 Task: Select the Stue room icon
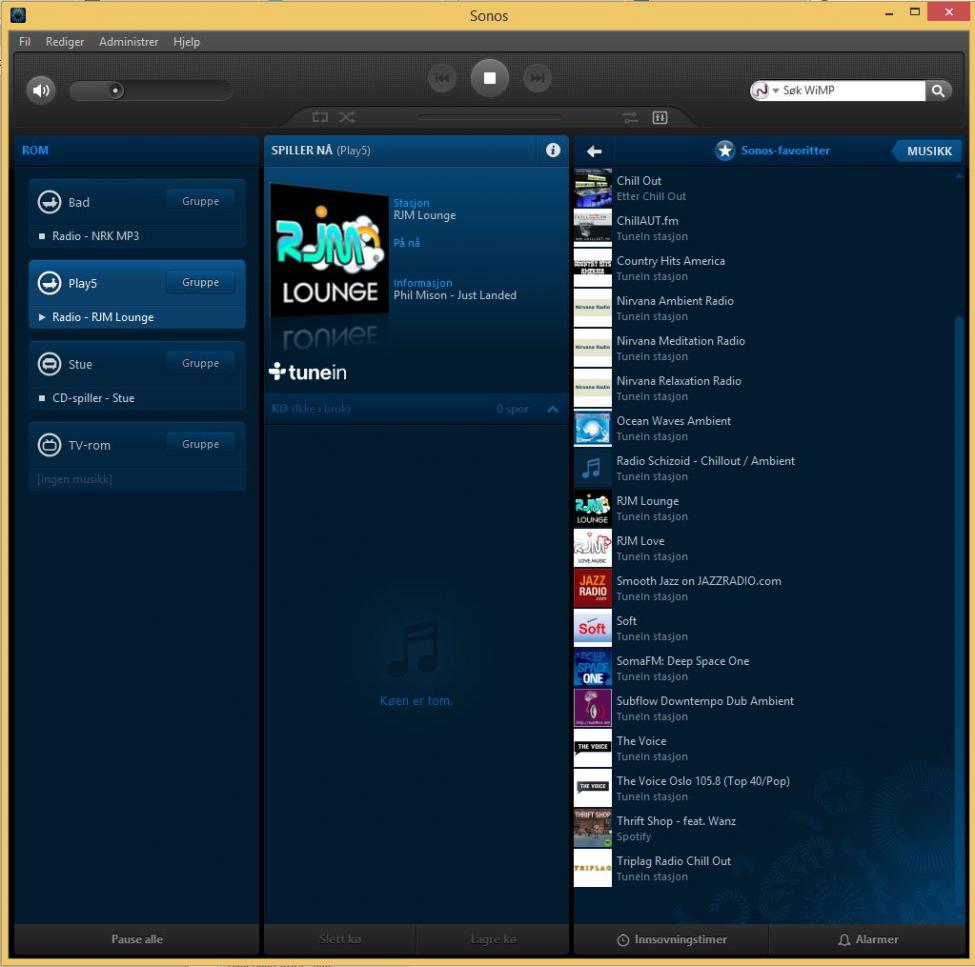pos(49,364)
